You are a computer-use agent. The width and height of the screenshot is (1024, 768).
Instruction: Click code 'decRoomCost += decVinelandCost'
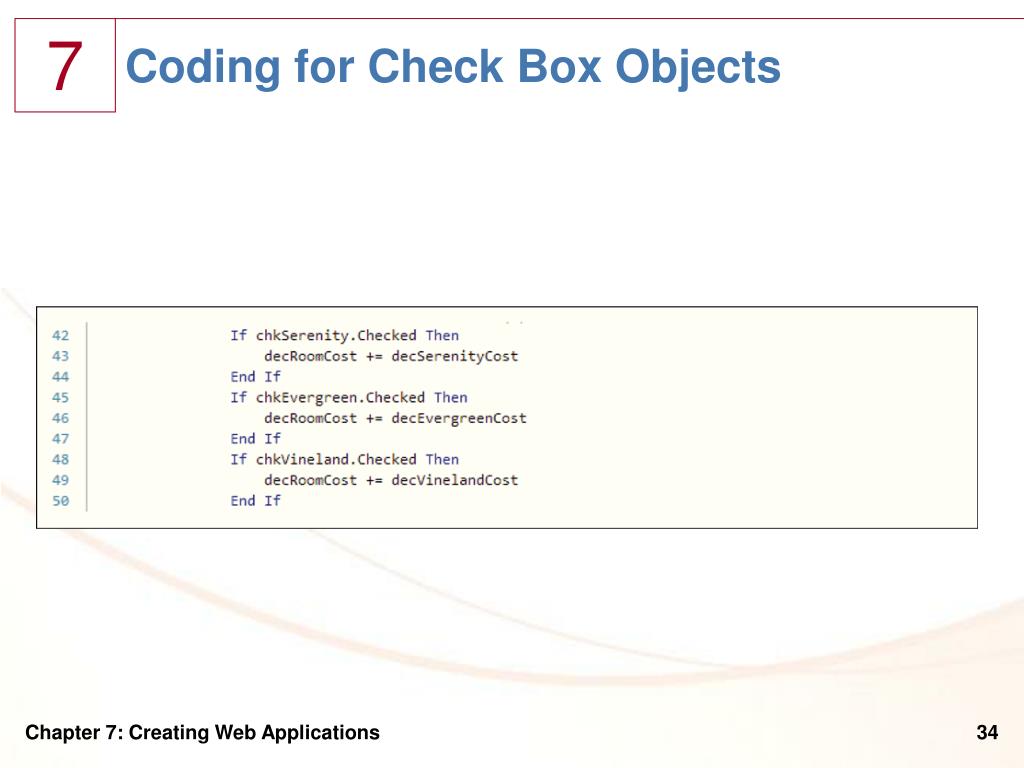[391, 481]
